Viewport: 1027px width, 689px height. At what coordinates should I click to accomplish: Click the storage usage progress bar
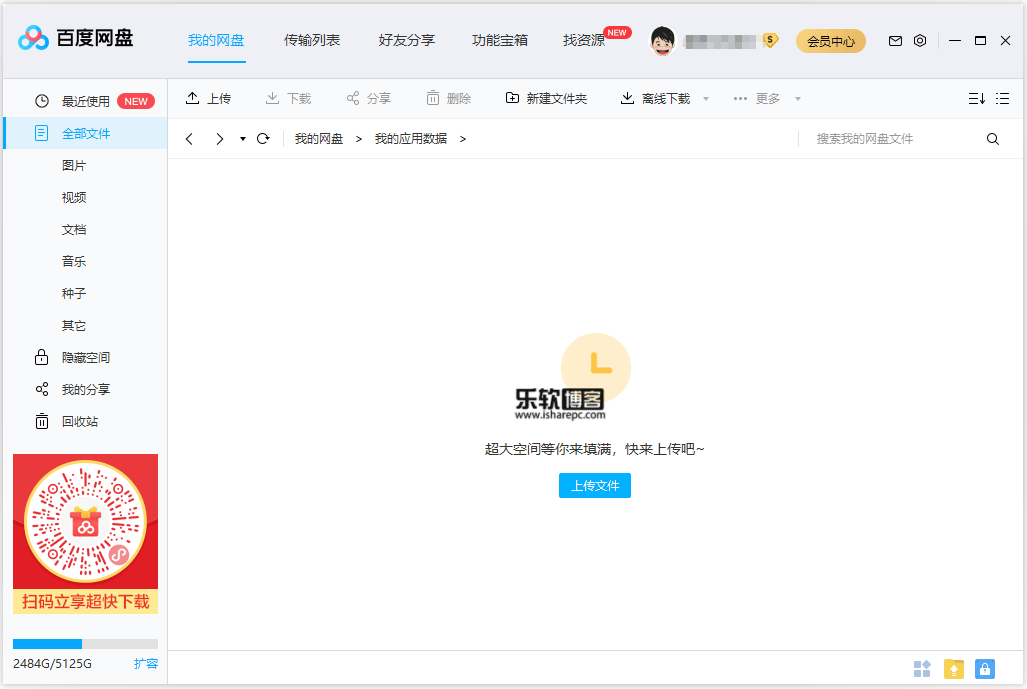pos(85,644)
